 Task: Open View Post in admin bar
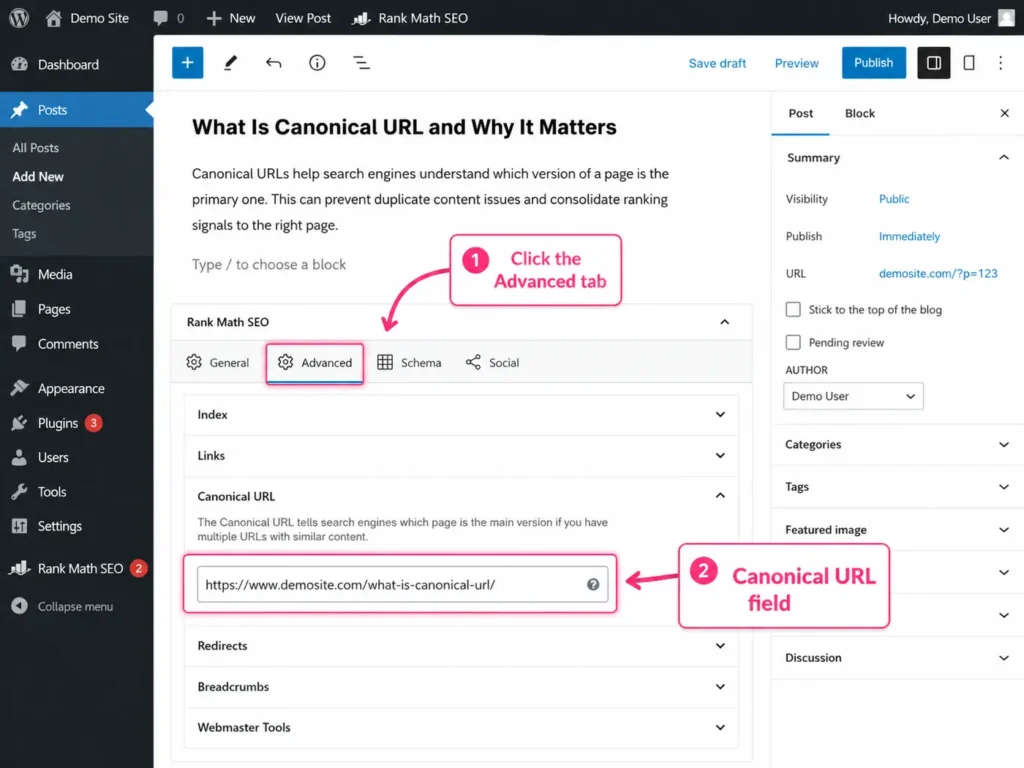point(303,18)
